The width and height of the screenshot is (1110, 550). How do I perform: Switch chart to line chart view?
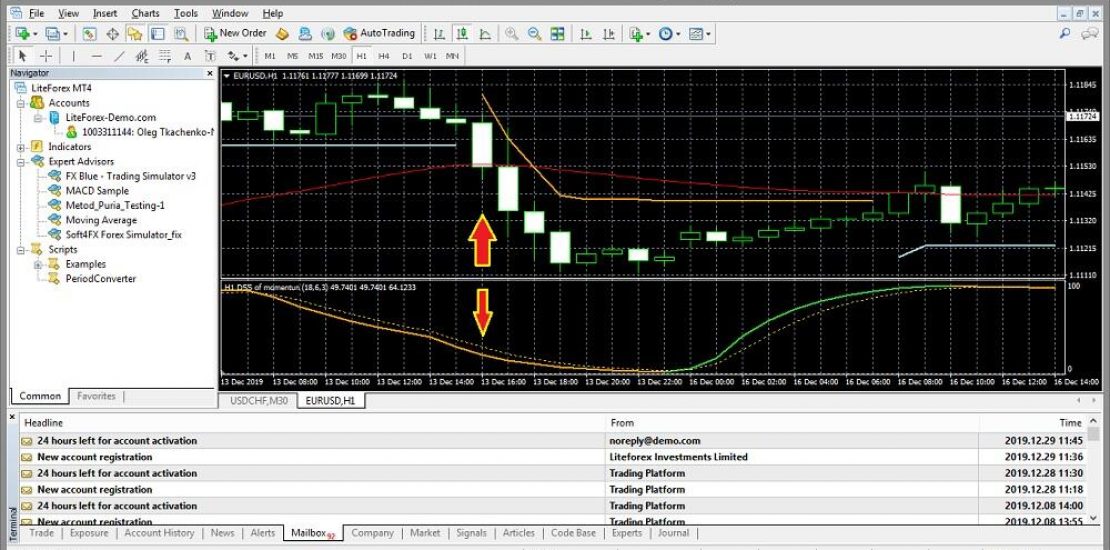(484, 33)
